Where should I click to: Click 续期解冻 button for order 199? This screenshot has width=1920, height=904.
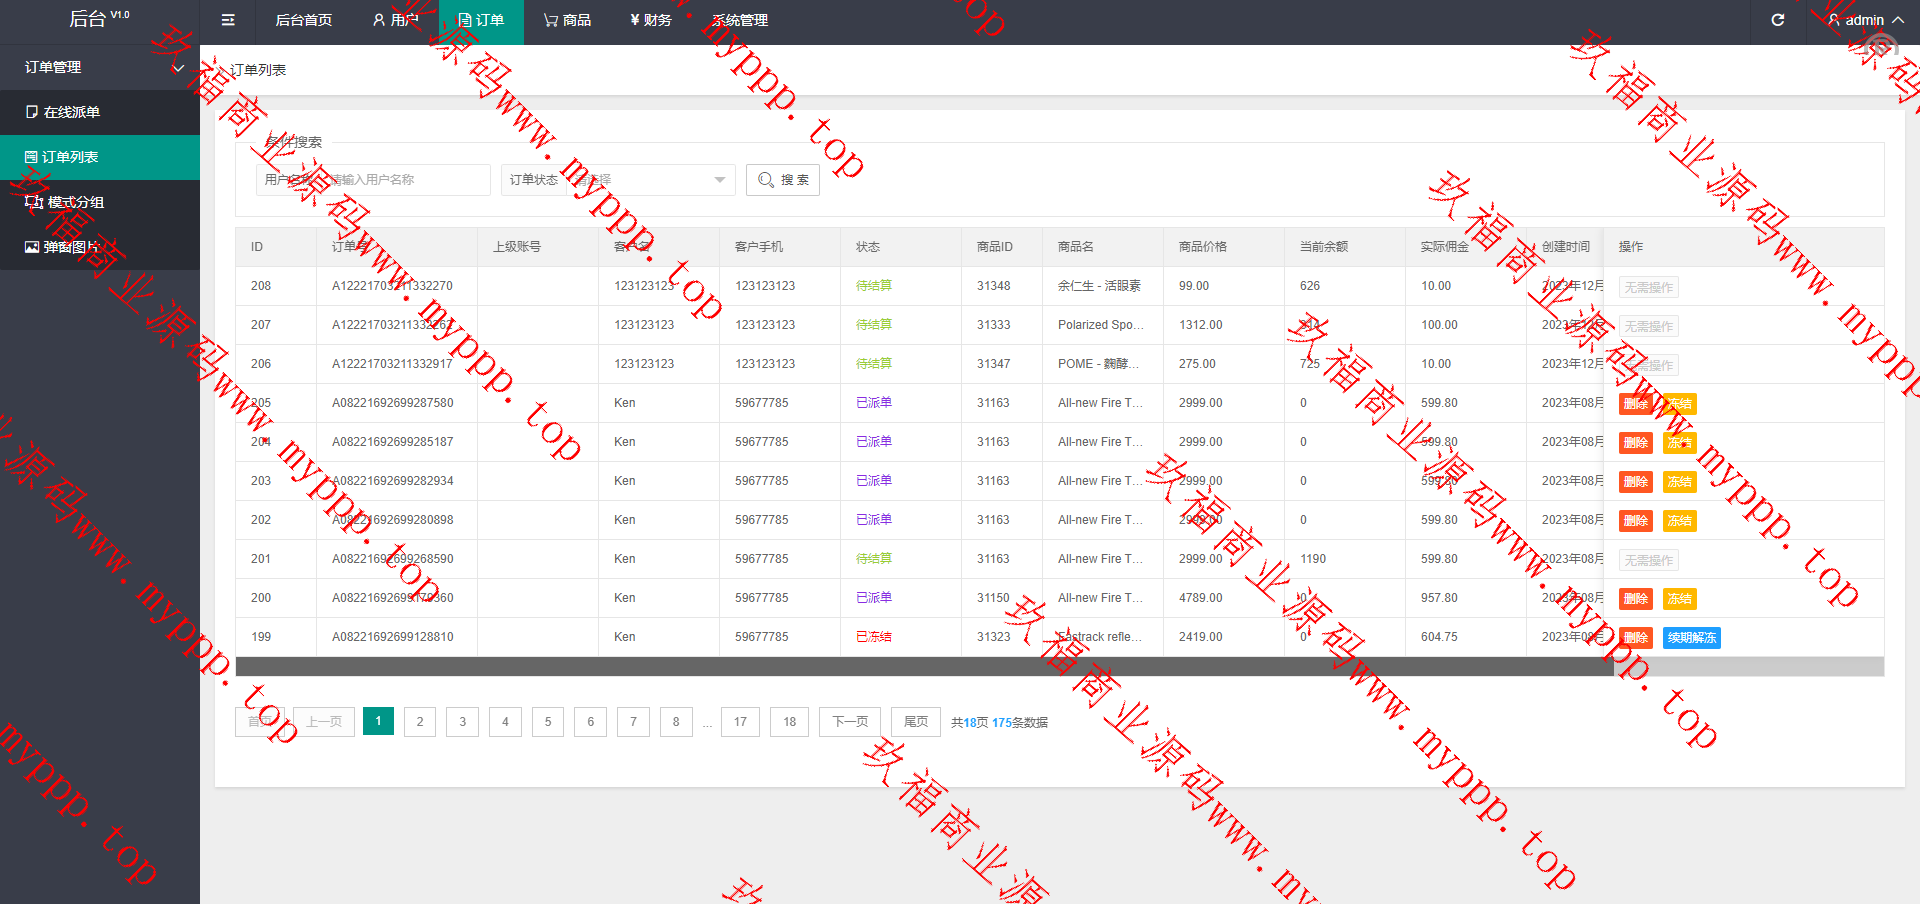click(1691, 638)
